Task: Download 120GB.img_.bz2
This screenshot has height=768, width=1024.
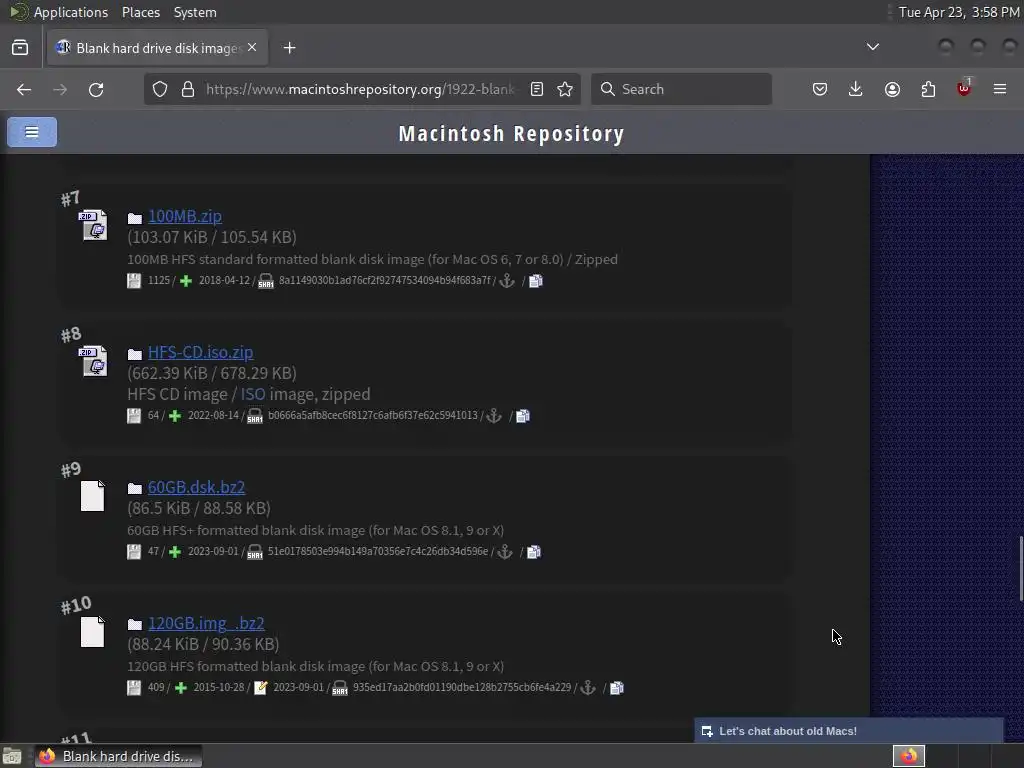Action: pyautogui.click(x=206, y=623)
